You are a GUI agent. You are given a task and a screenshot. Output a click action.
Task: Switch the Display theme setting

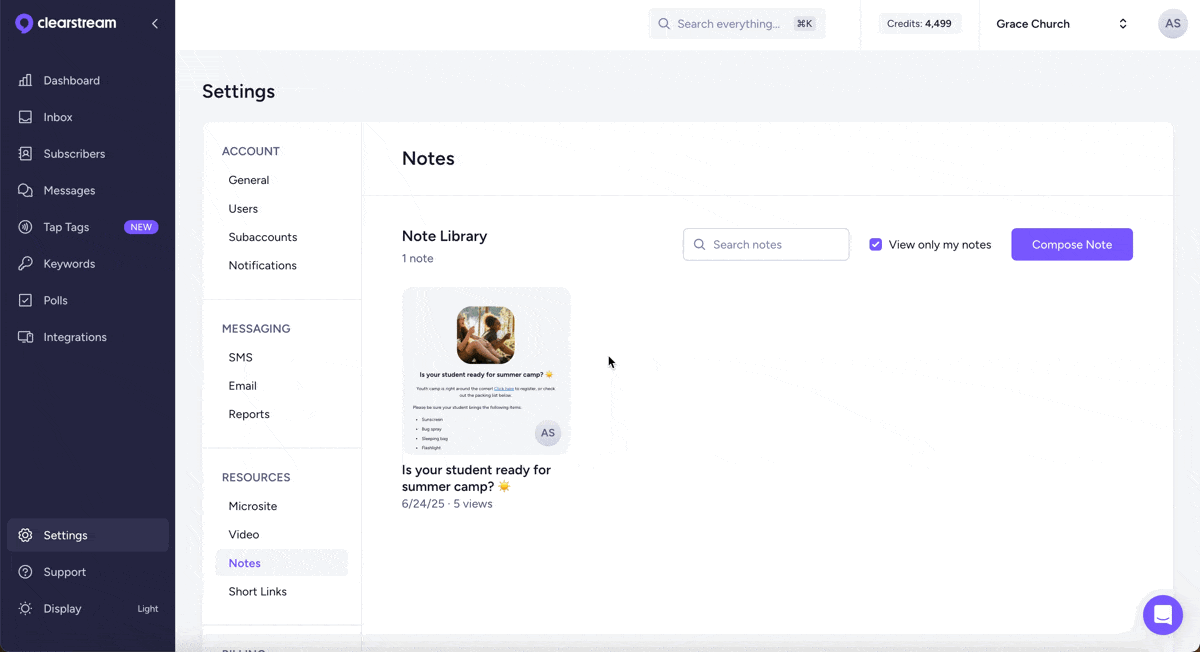click(63, 608)
